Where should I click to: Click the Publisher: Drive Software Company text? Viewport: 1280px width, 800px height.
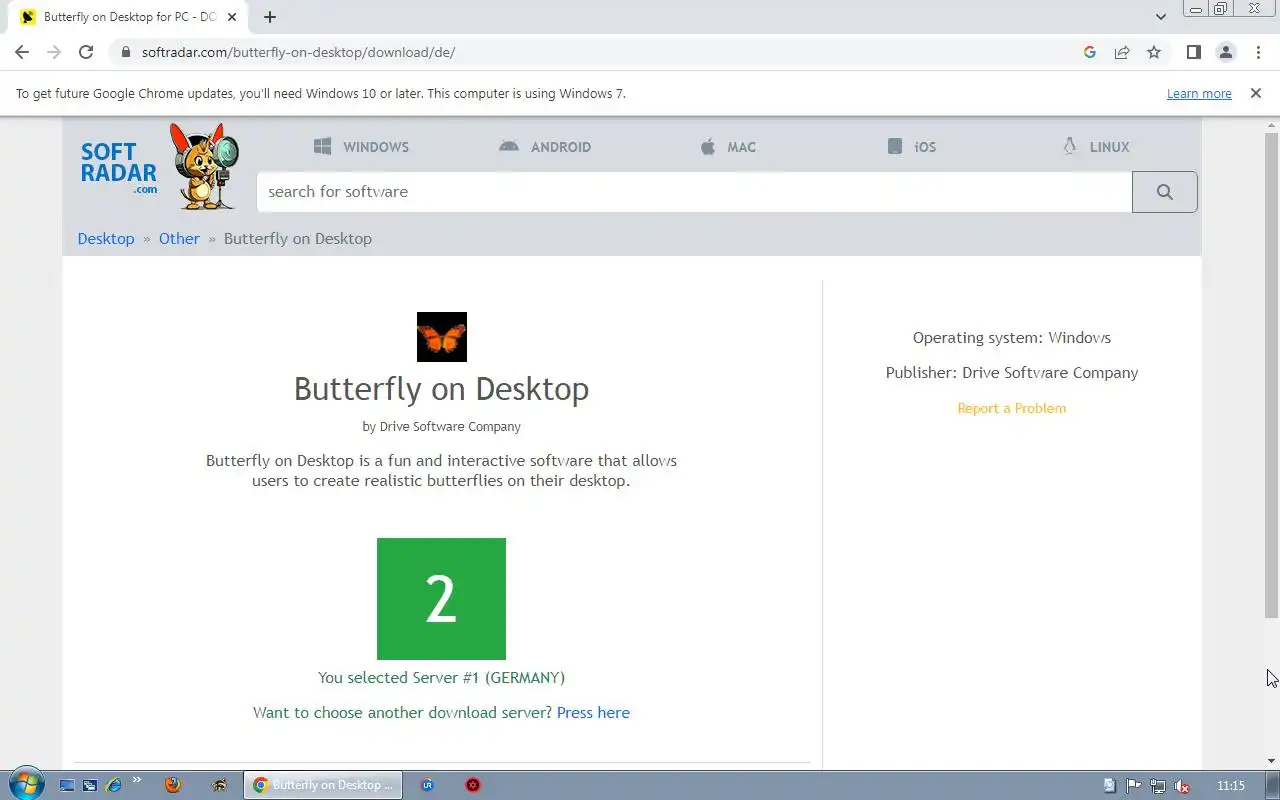point(1012,373)
